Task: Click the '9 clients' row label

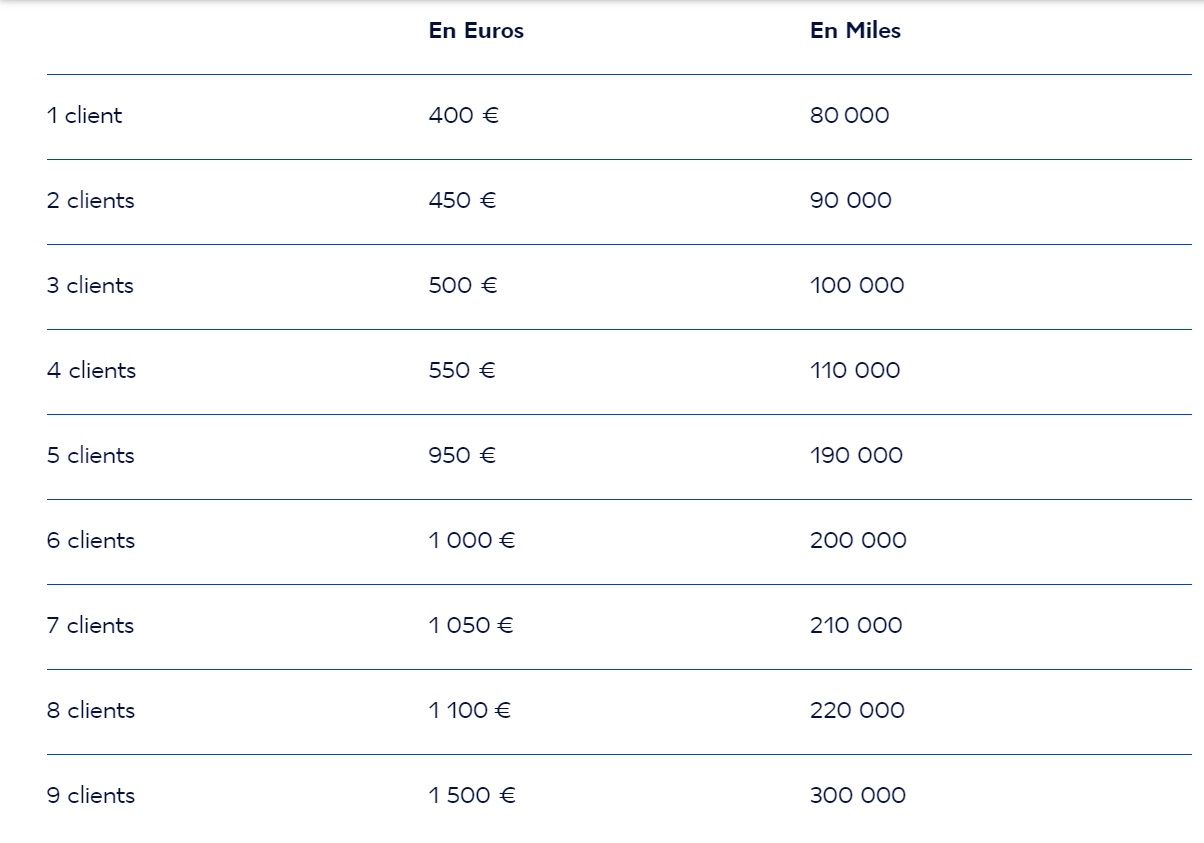Action: point(90,796)
